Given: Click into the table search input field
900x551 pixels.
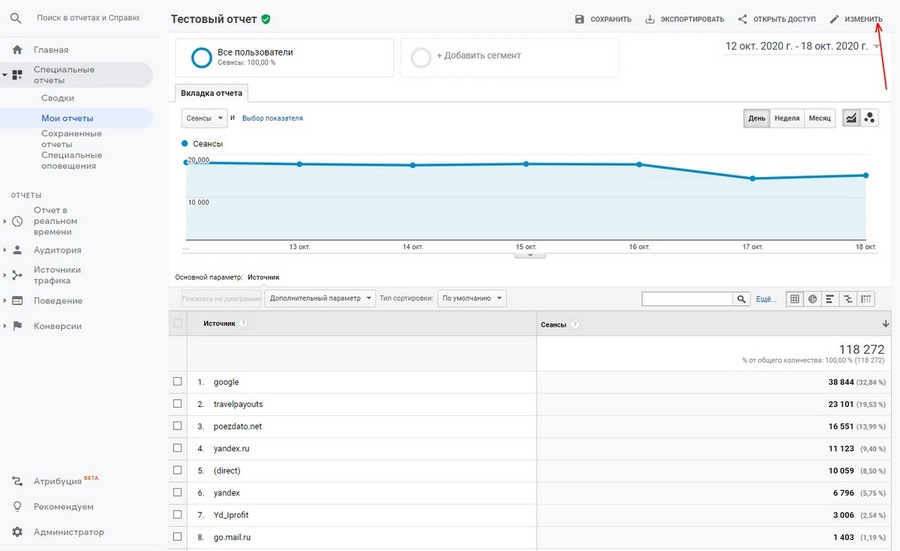Looking at the screenshot, I should point(687,299).
